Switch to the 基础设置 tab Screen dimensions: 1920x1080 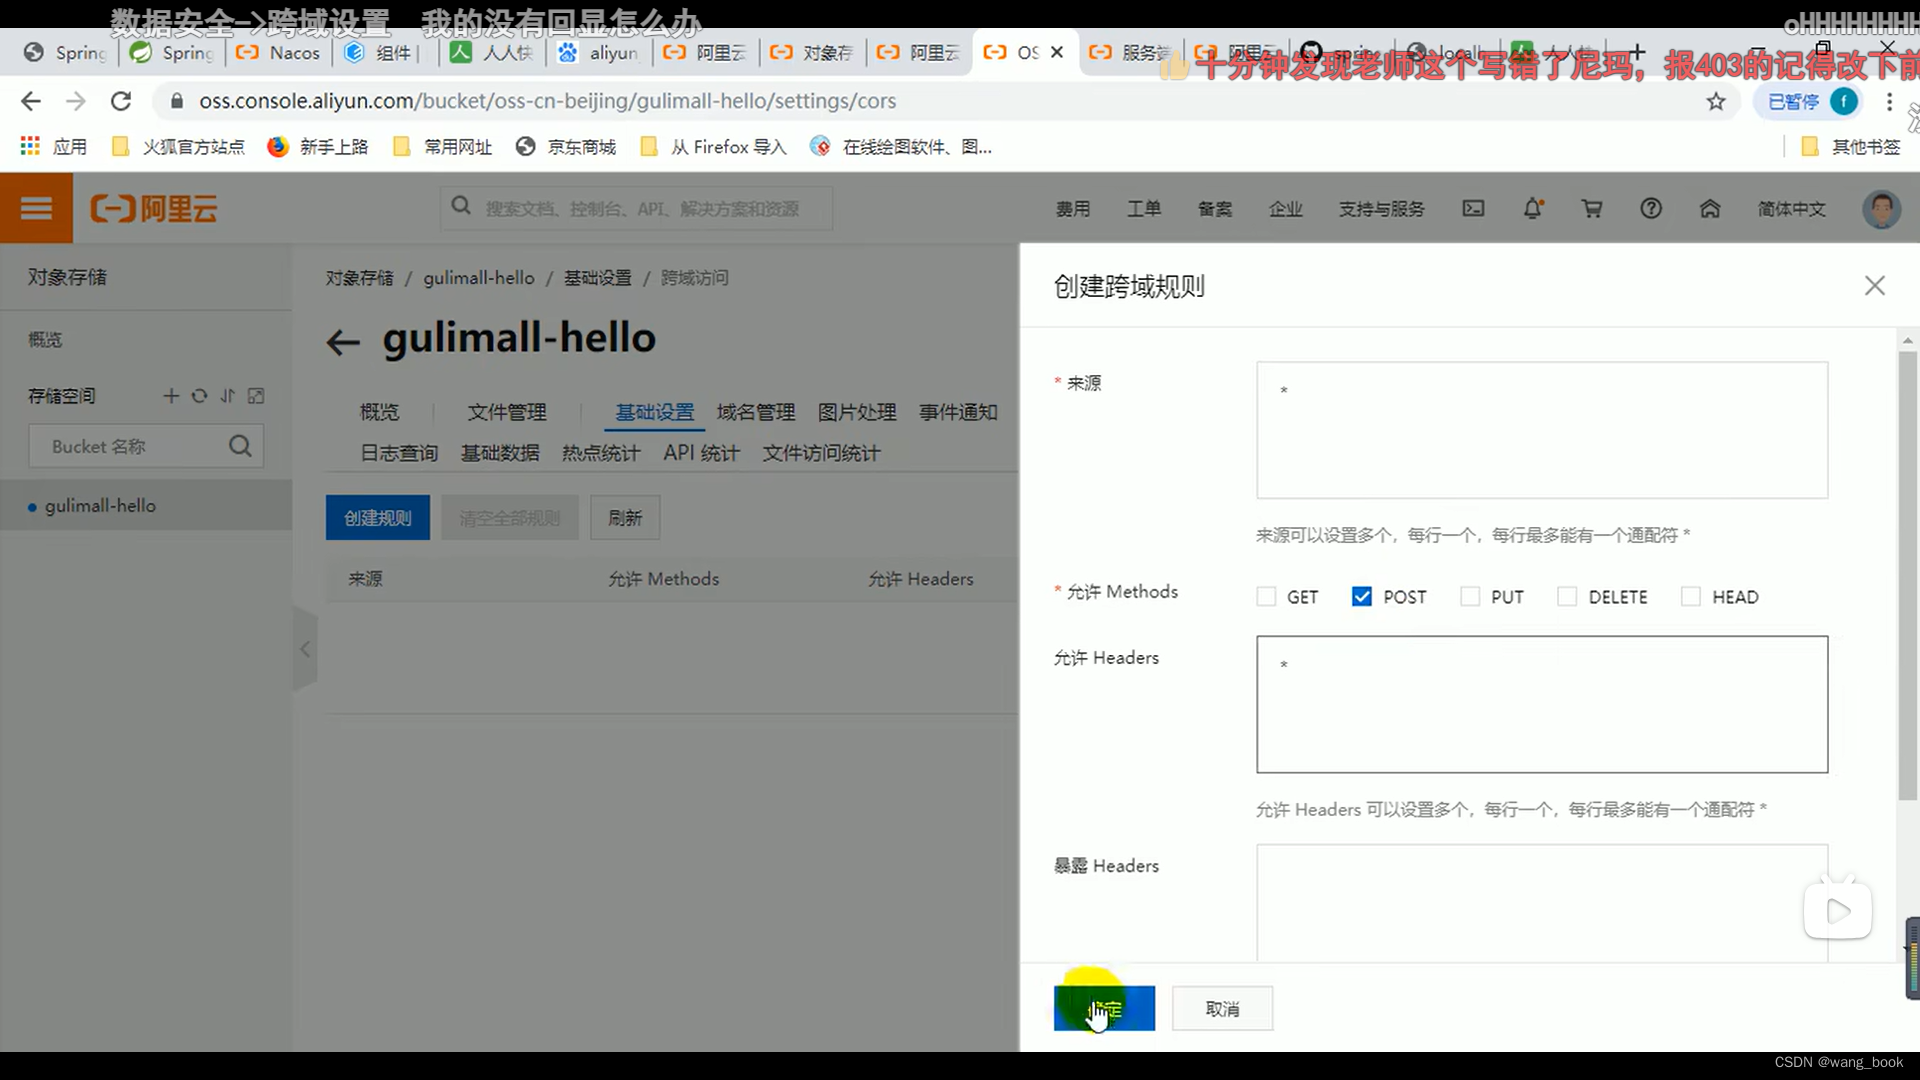[654, 412]
